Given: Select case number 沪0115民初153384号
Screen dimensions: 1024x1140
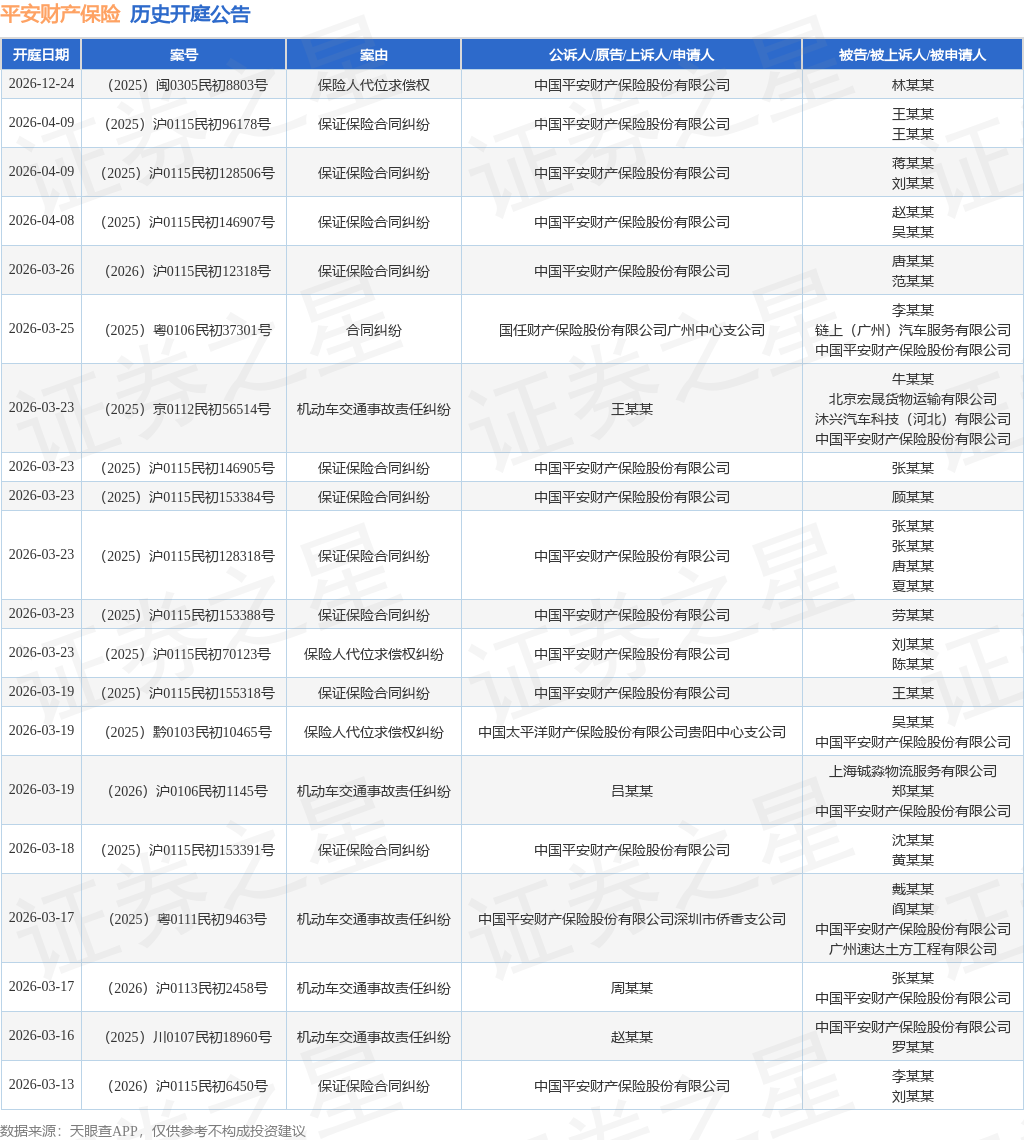Looking at the screenshot, I should coord(188,497).
